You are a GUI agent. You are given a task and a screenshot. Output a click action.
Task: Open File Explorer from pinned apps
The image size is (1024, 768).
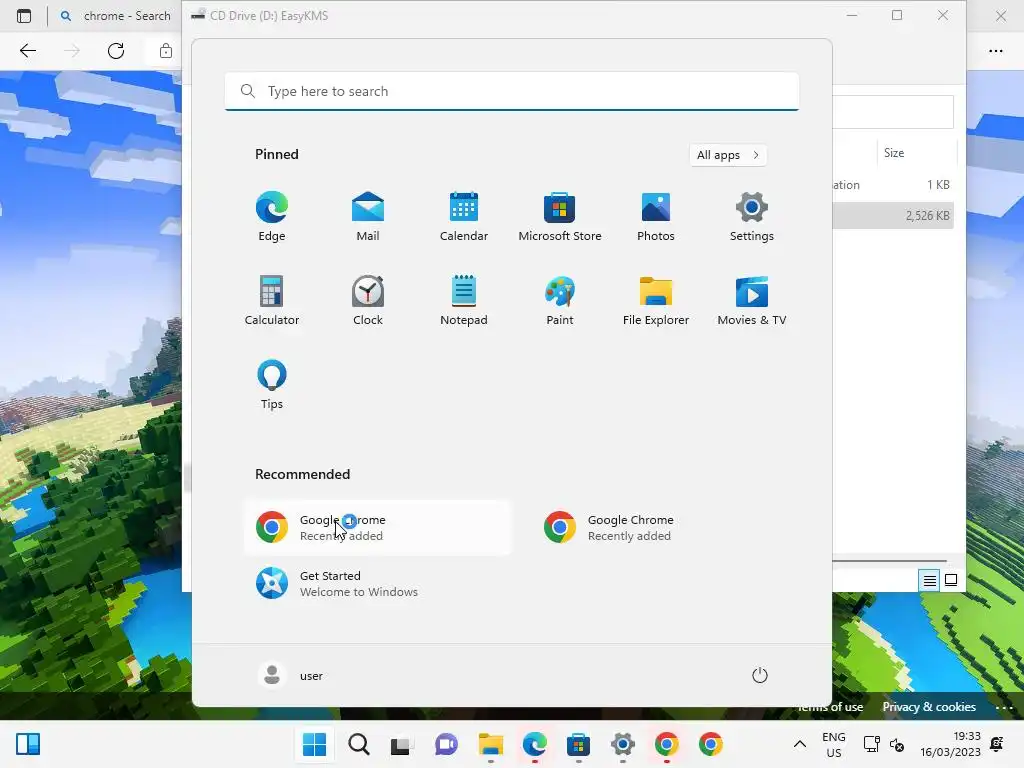coord(656,300)
